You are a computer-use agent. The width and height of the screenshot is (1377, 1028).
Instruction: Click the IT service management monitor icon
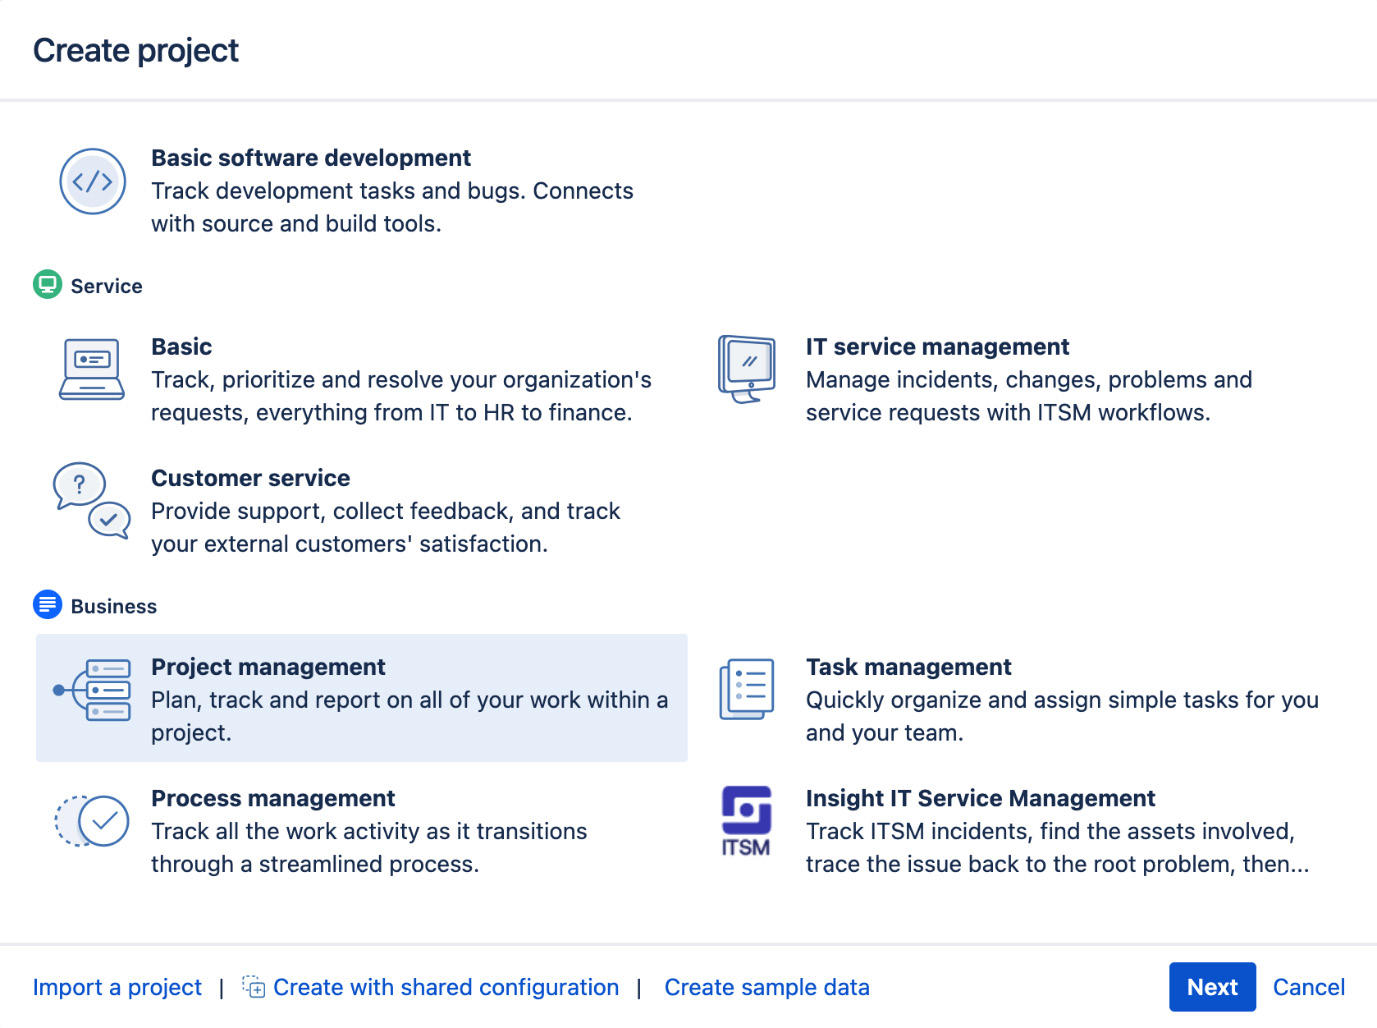[746, 368]
